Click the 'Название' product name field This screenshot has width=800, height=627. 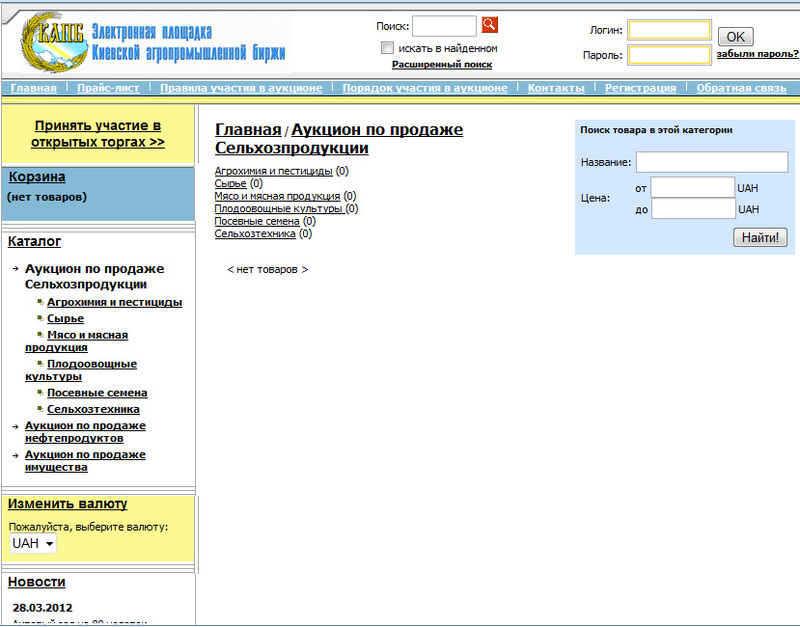click(711, 162)
